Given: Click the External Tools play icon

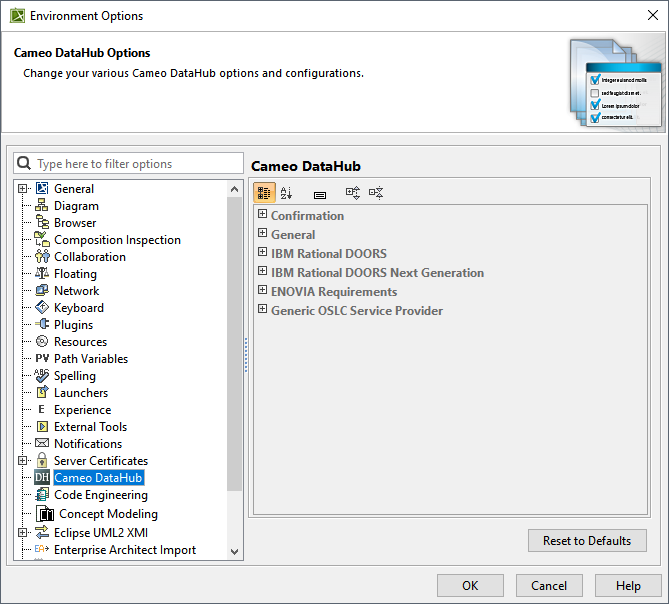Looking at the screenshot, I should point(42,427).
